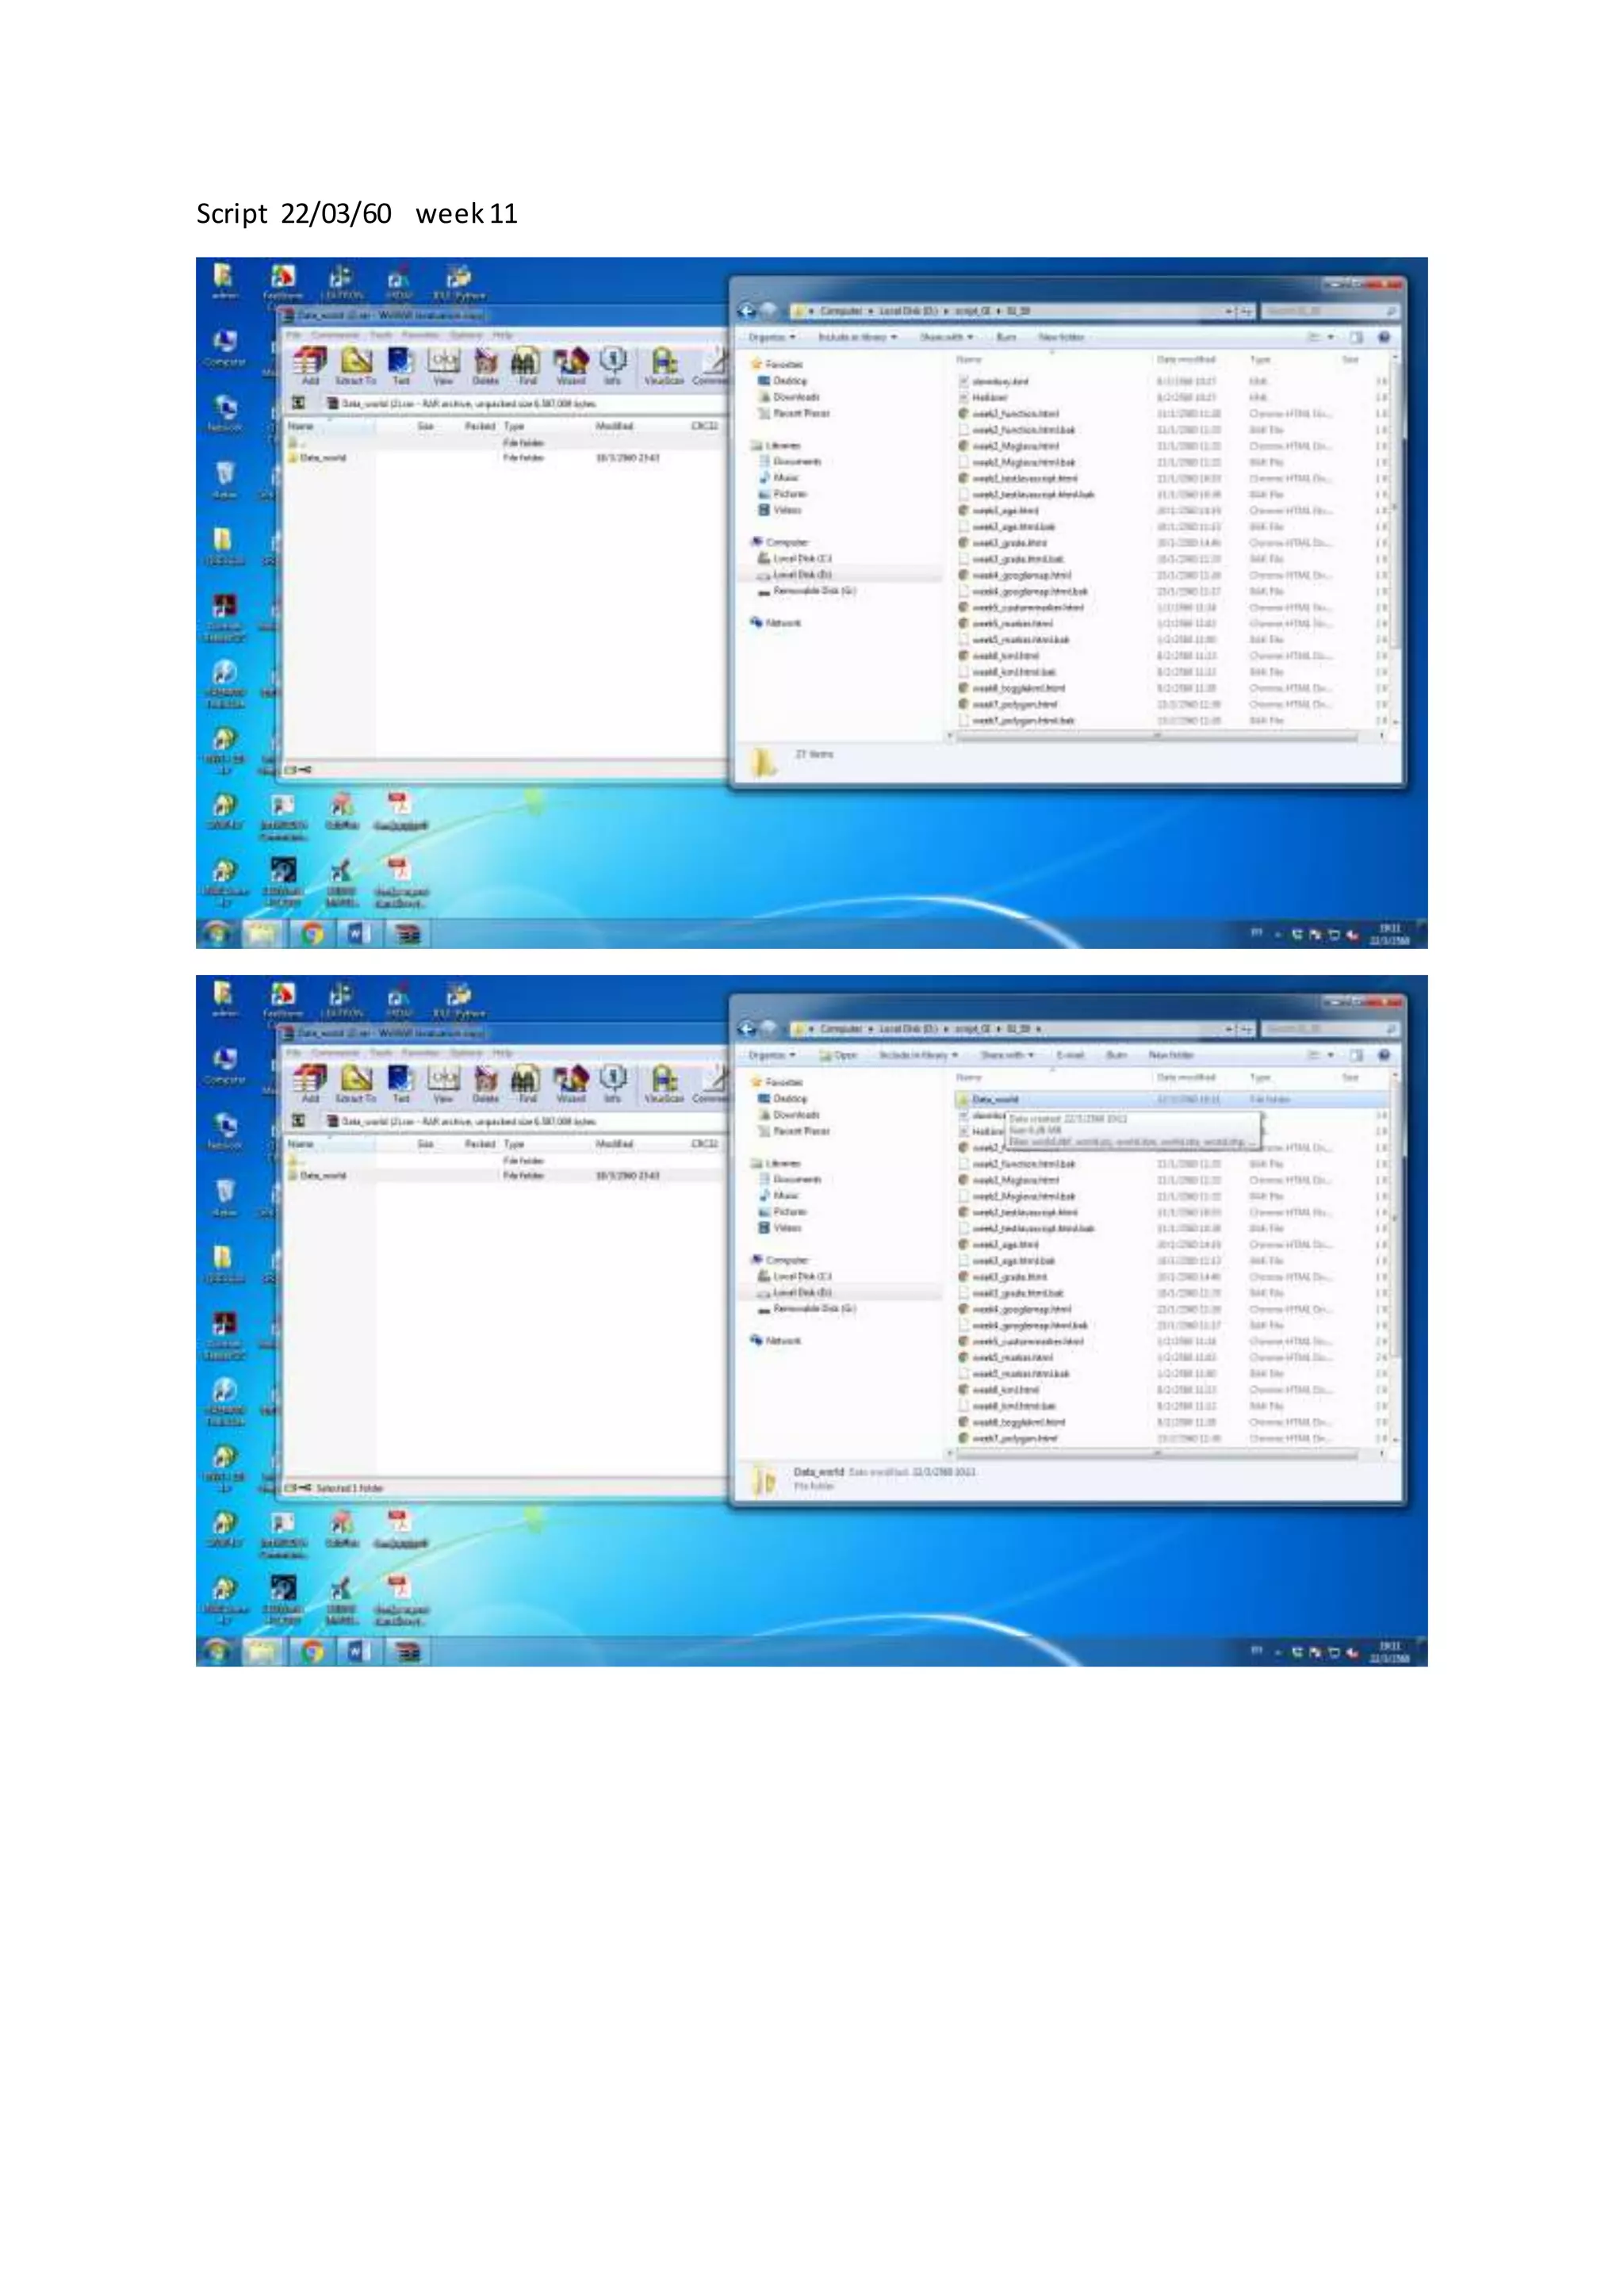Click New folder button in upper screenshot
Image resolution: width=1624 pixels, height=2296 pixels.
point(1060,338)
